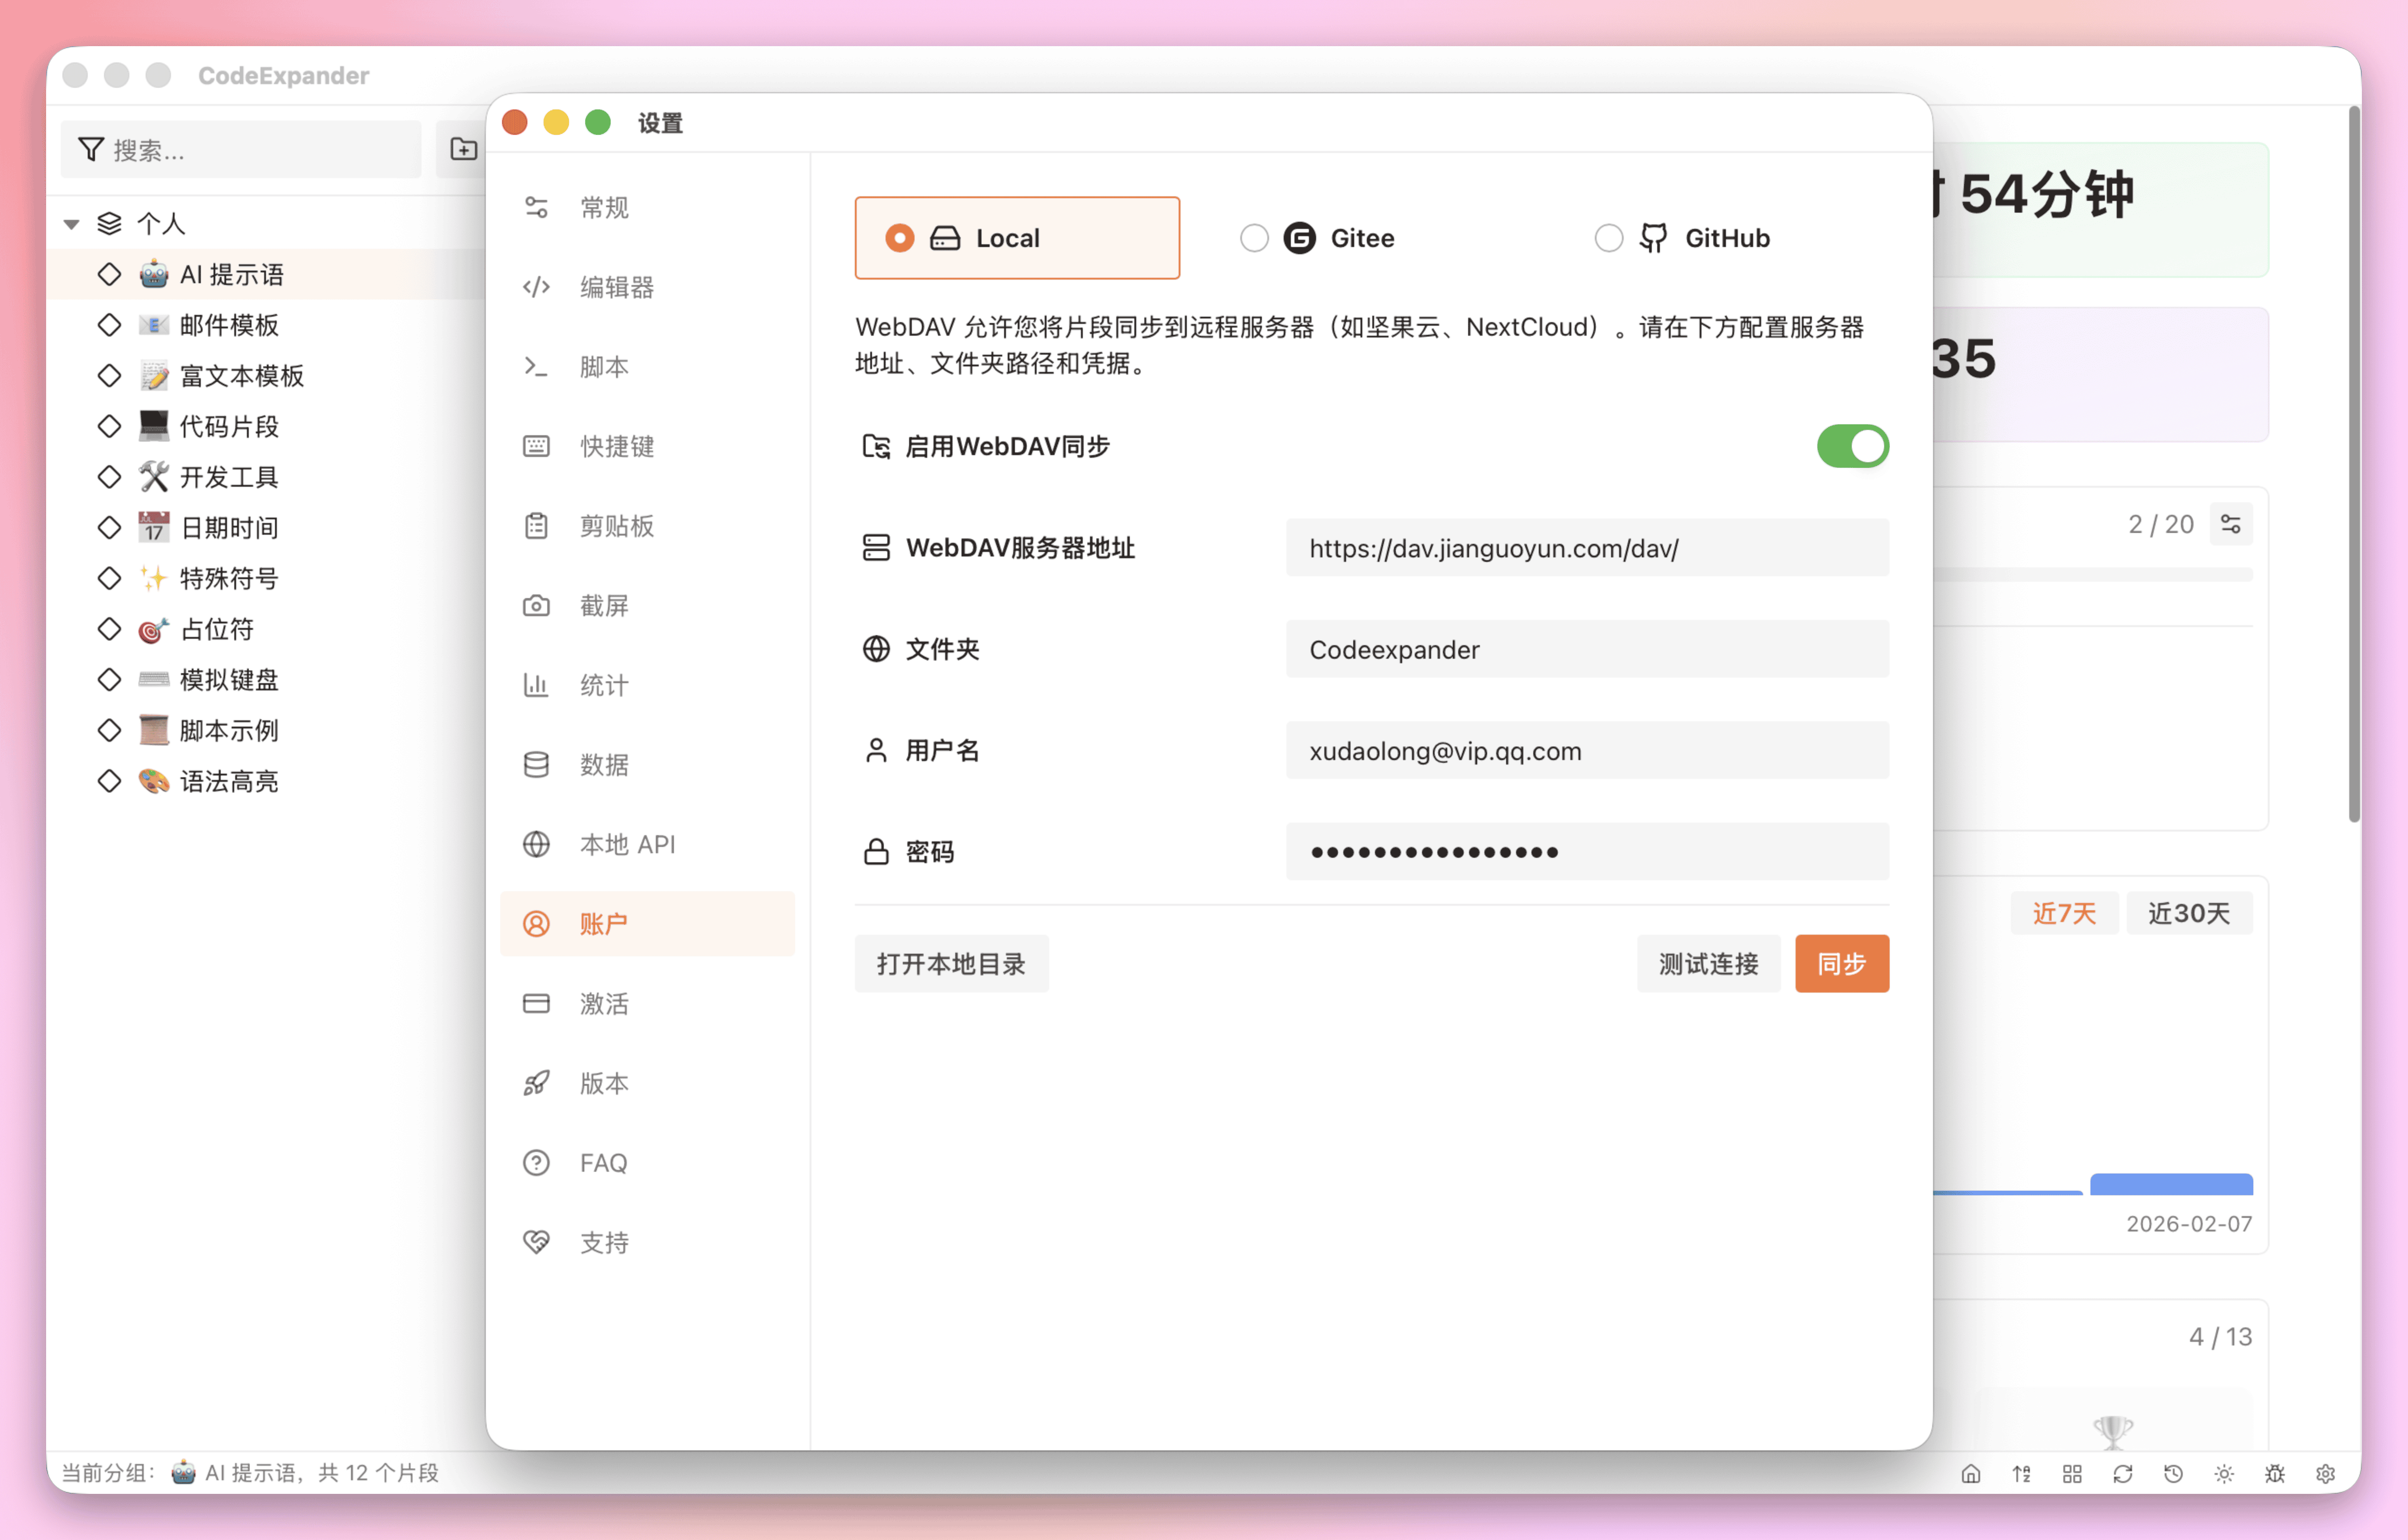Select the Gitee radio option

1254,238
